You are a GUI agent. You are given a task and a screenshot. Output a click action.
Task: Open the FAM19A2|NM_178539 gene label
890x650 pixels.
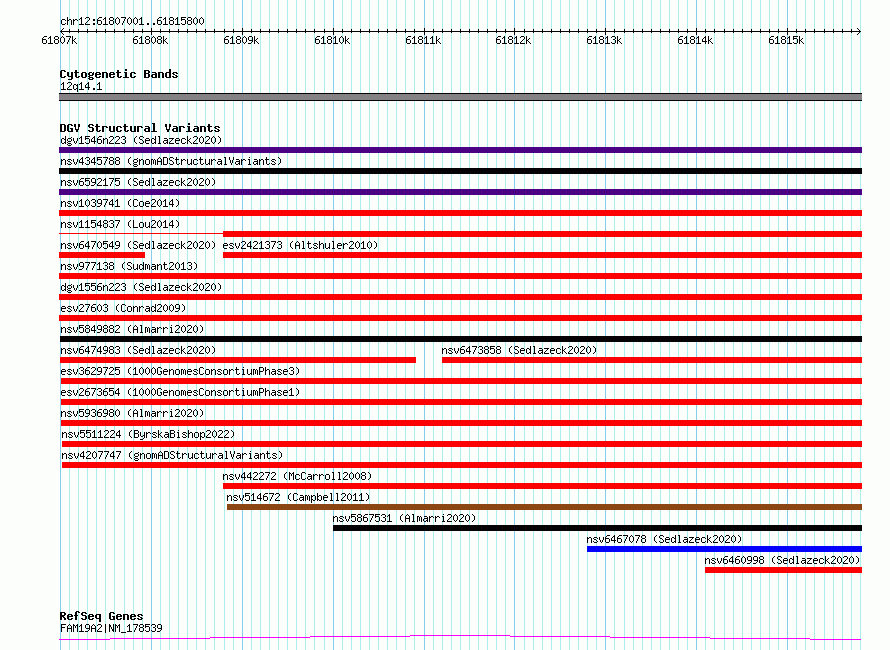tap(111, 628)
